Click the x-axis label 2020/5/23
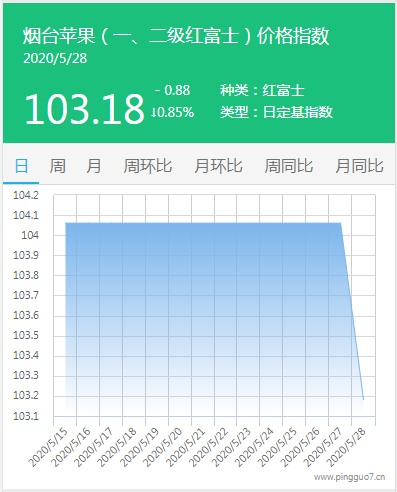Screen dimensions: 397x492 pos(232,448)
